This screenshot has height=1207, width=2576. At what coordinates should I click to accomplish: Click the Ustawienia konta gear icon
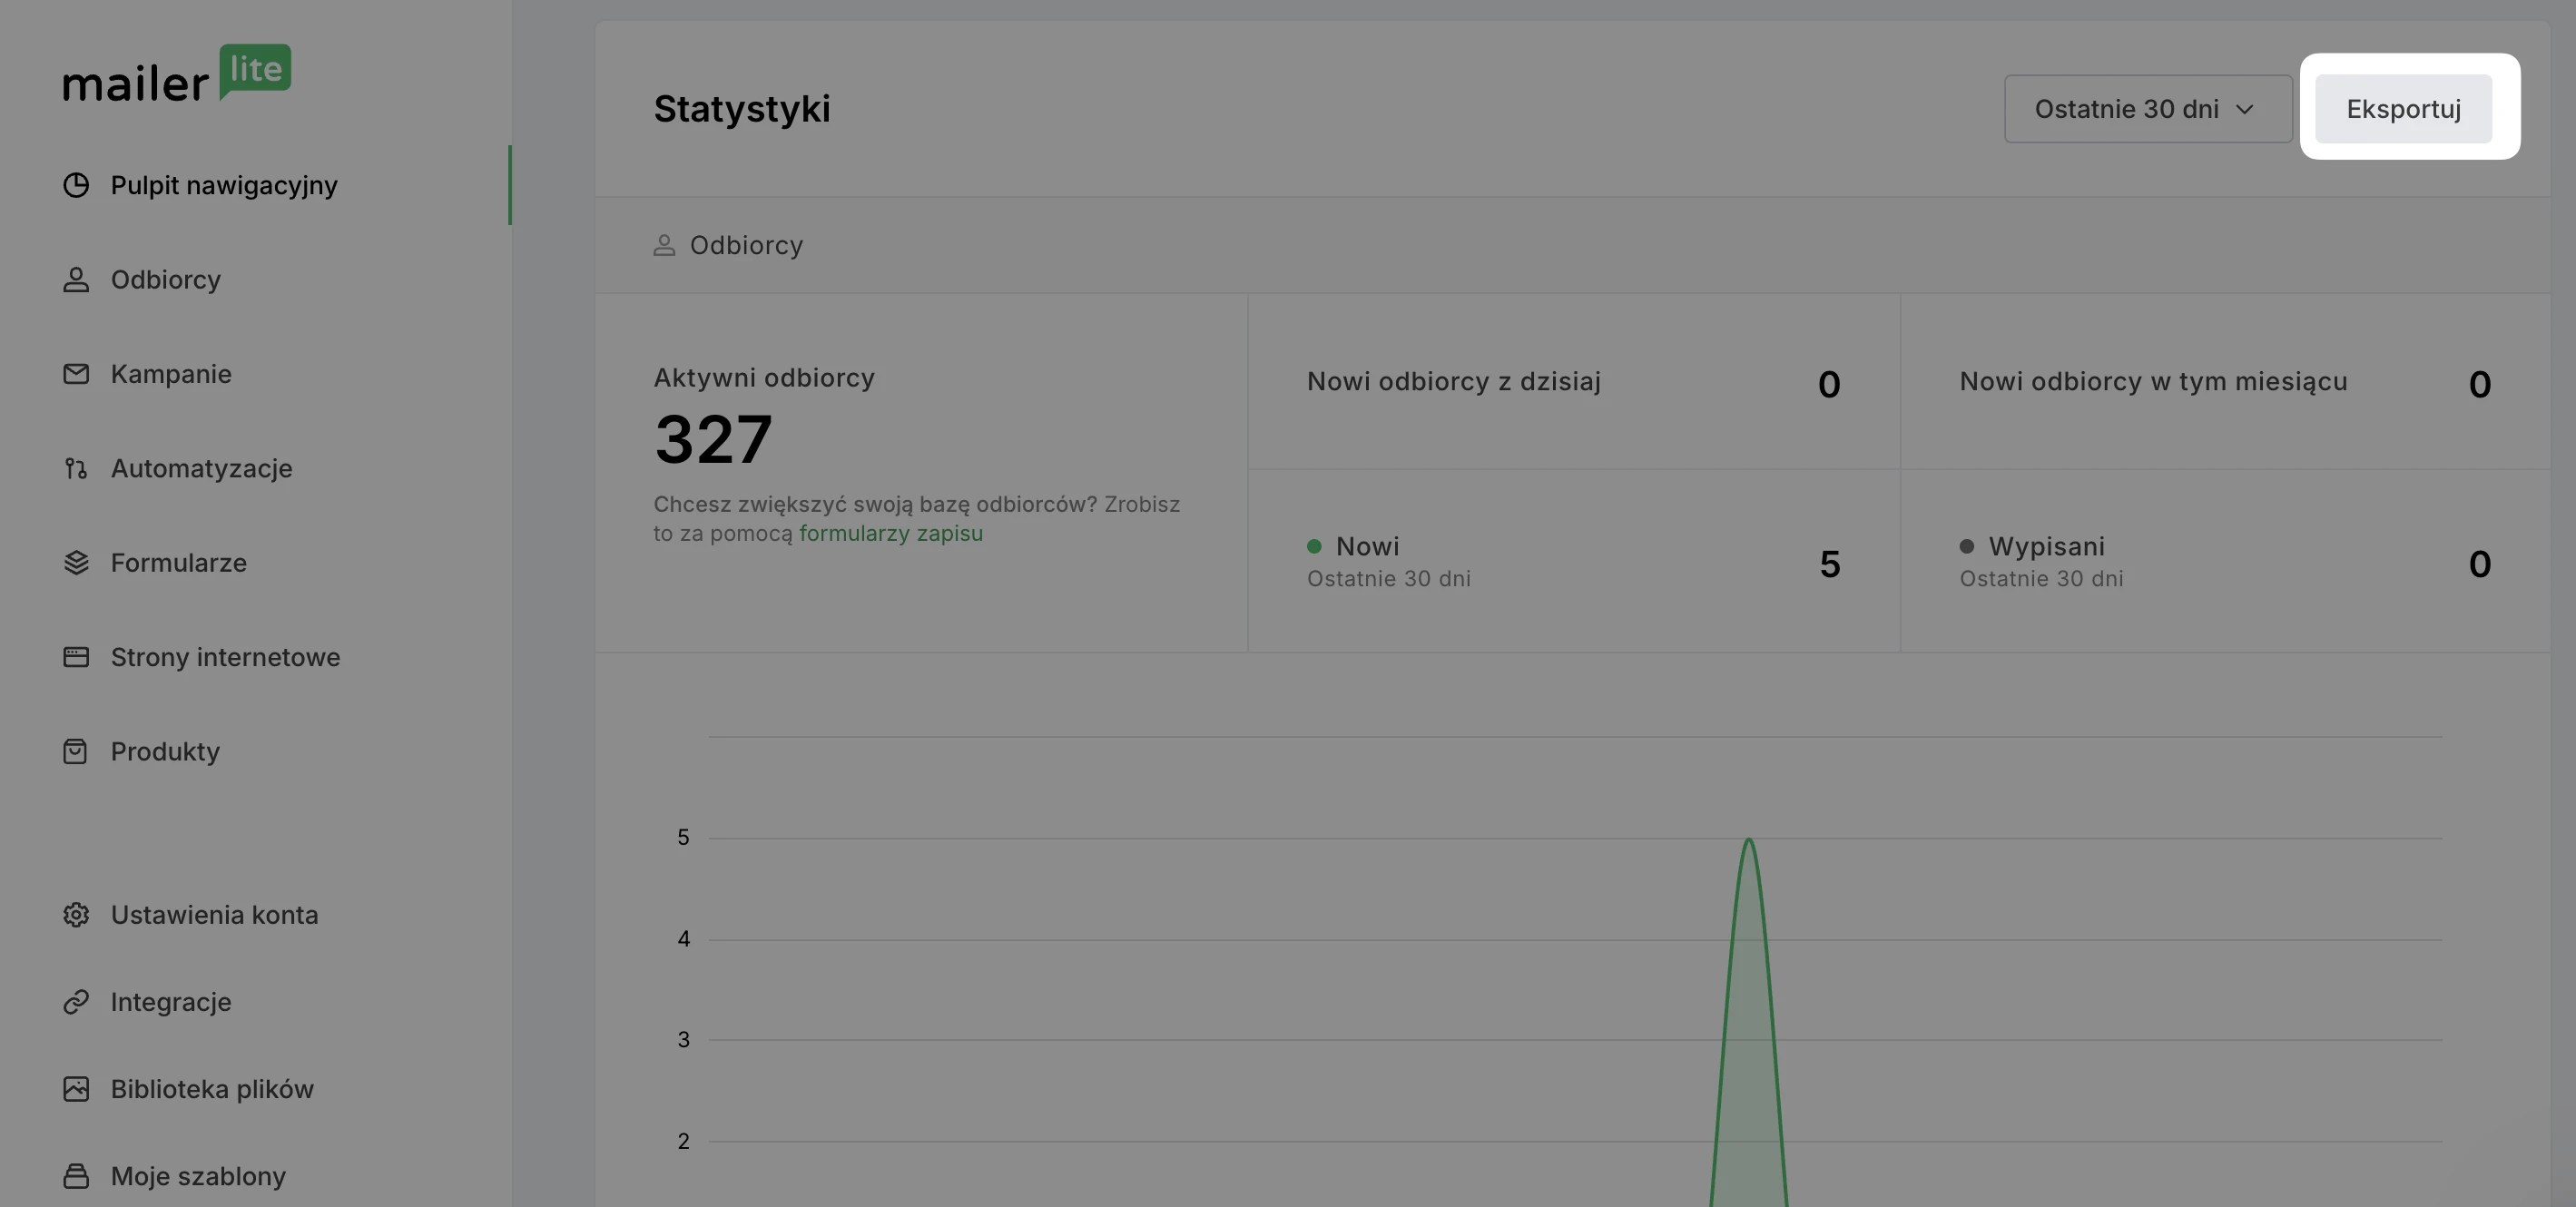[76, 915]
